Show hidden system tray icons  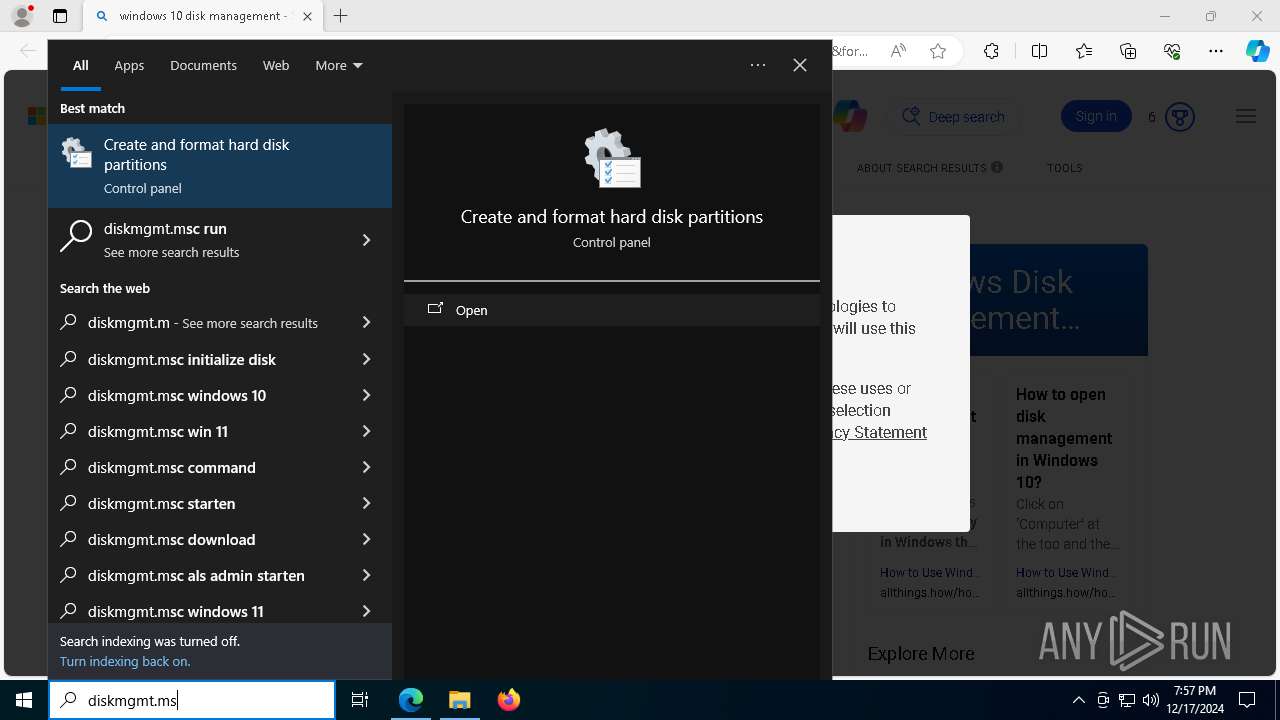1078,700
